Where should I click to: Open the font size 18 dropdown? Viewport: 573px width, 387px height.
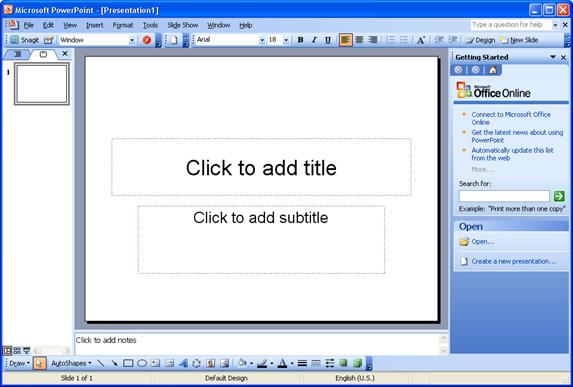pyautogui.click(x=286, y=40)
